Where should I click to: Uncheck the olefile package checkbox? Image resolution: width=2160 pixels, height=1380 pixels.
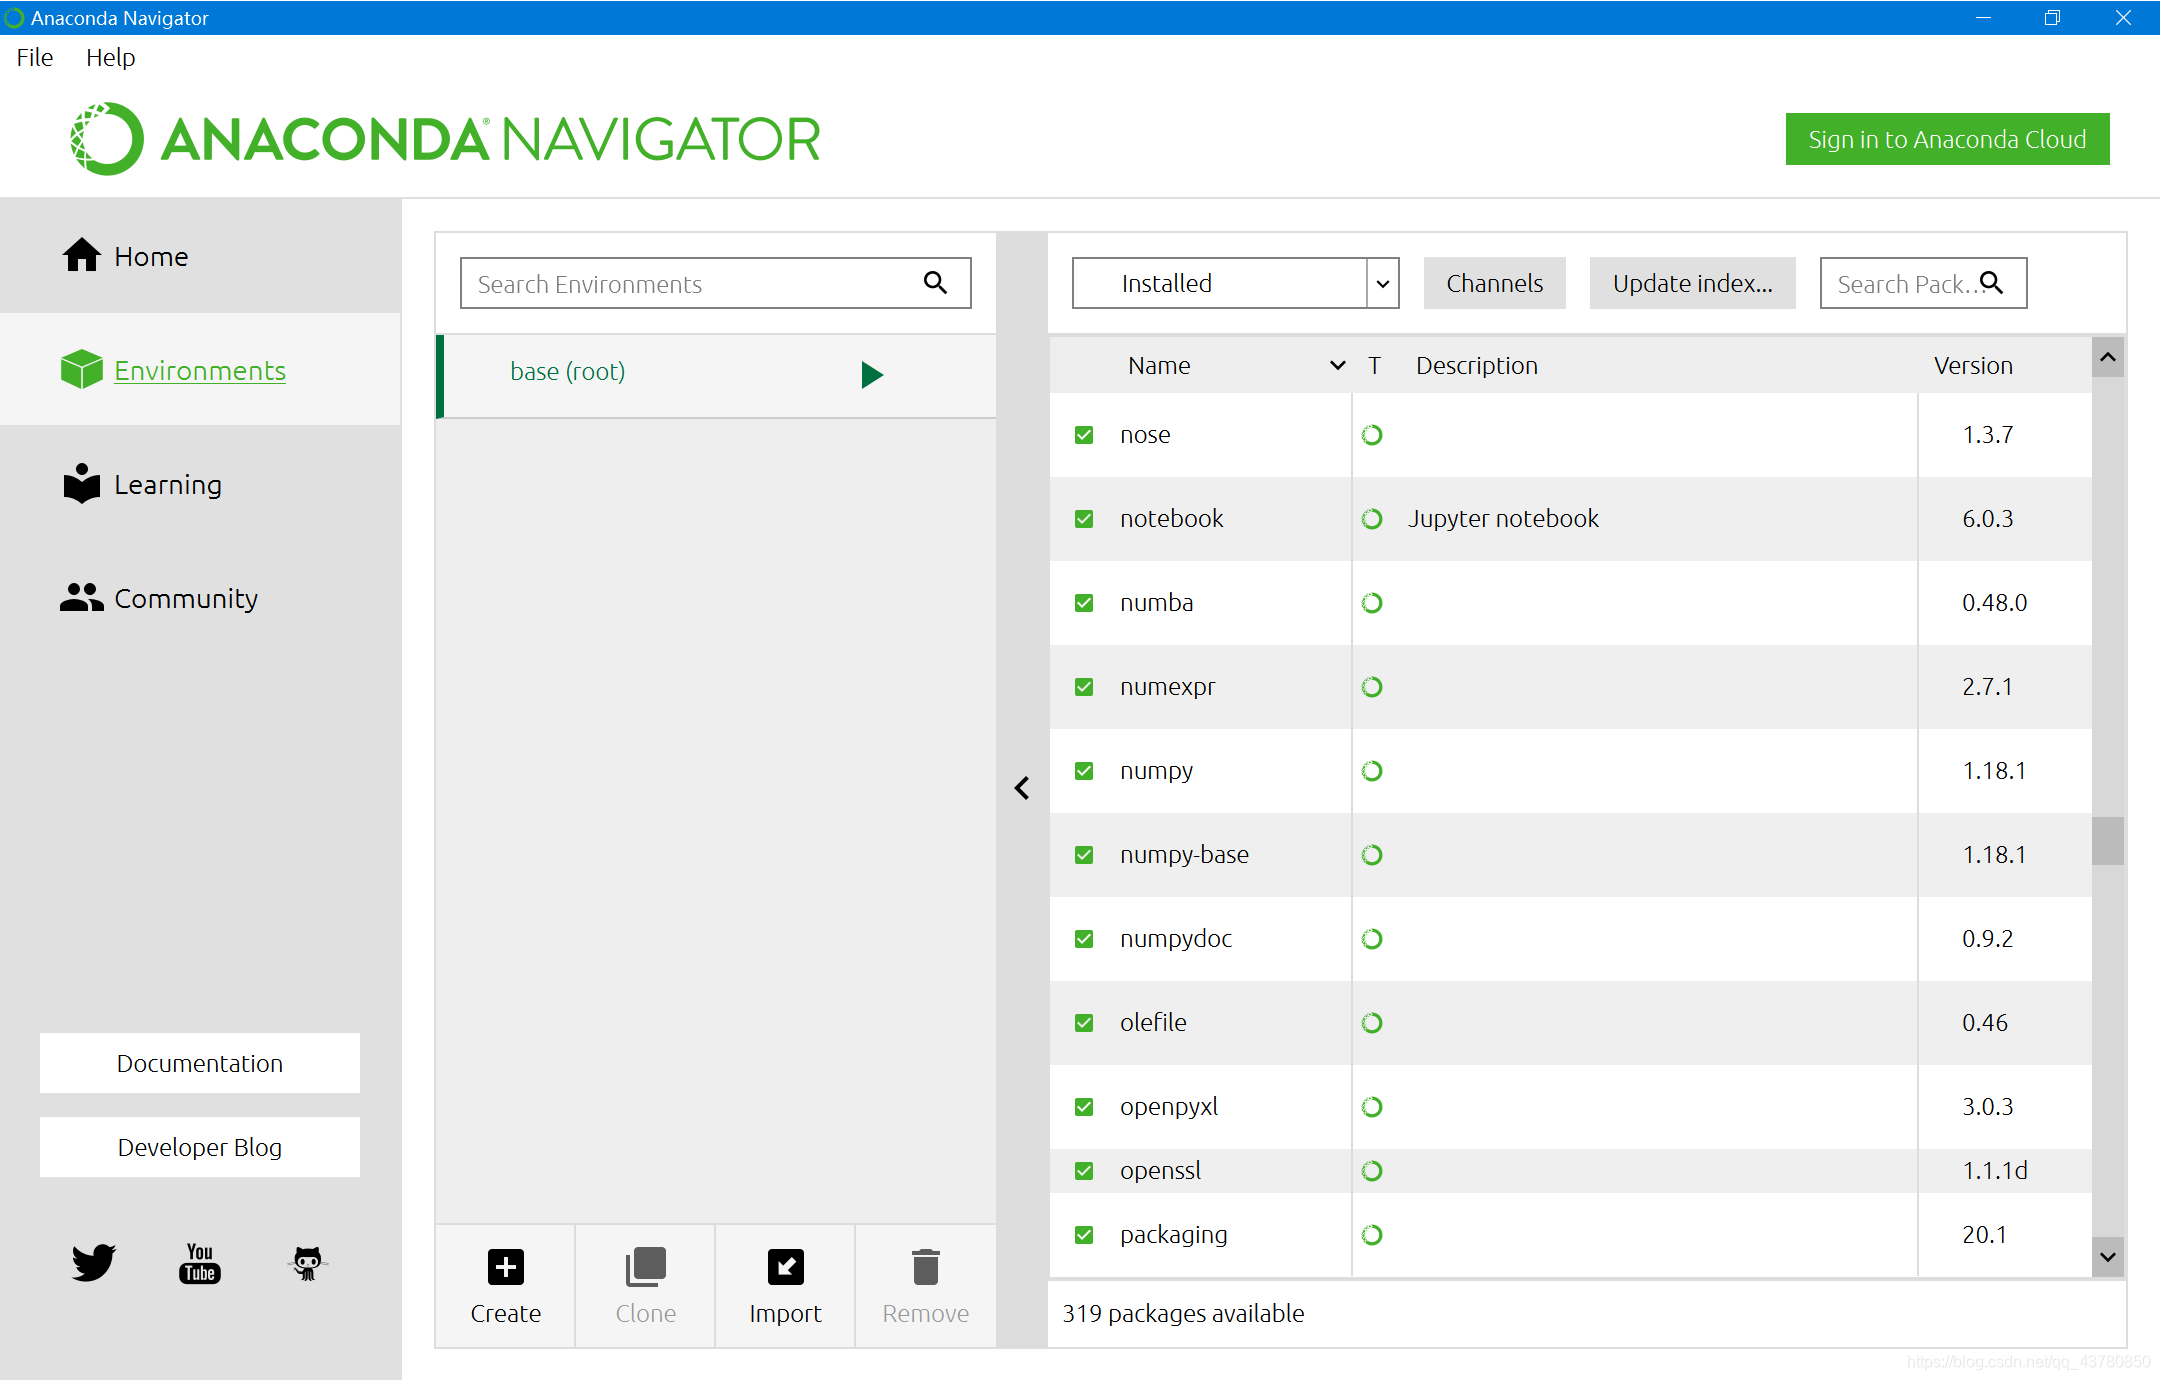1084,1023
